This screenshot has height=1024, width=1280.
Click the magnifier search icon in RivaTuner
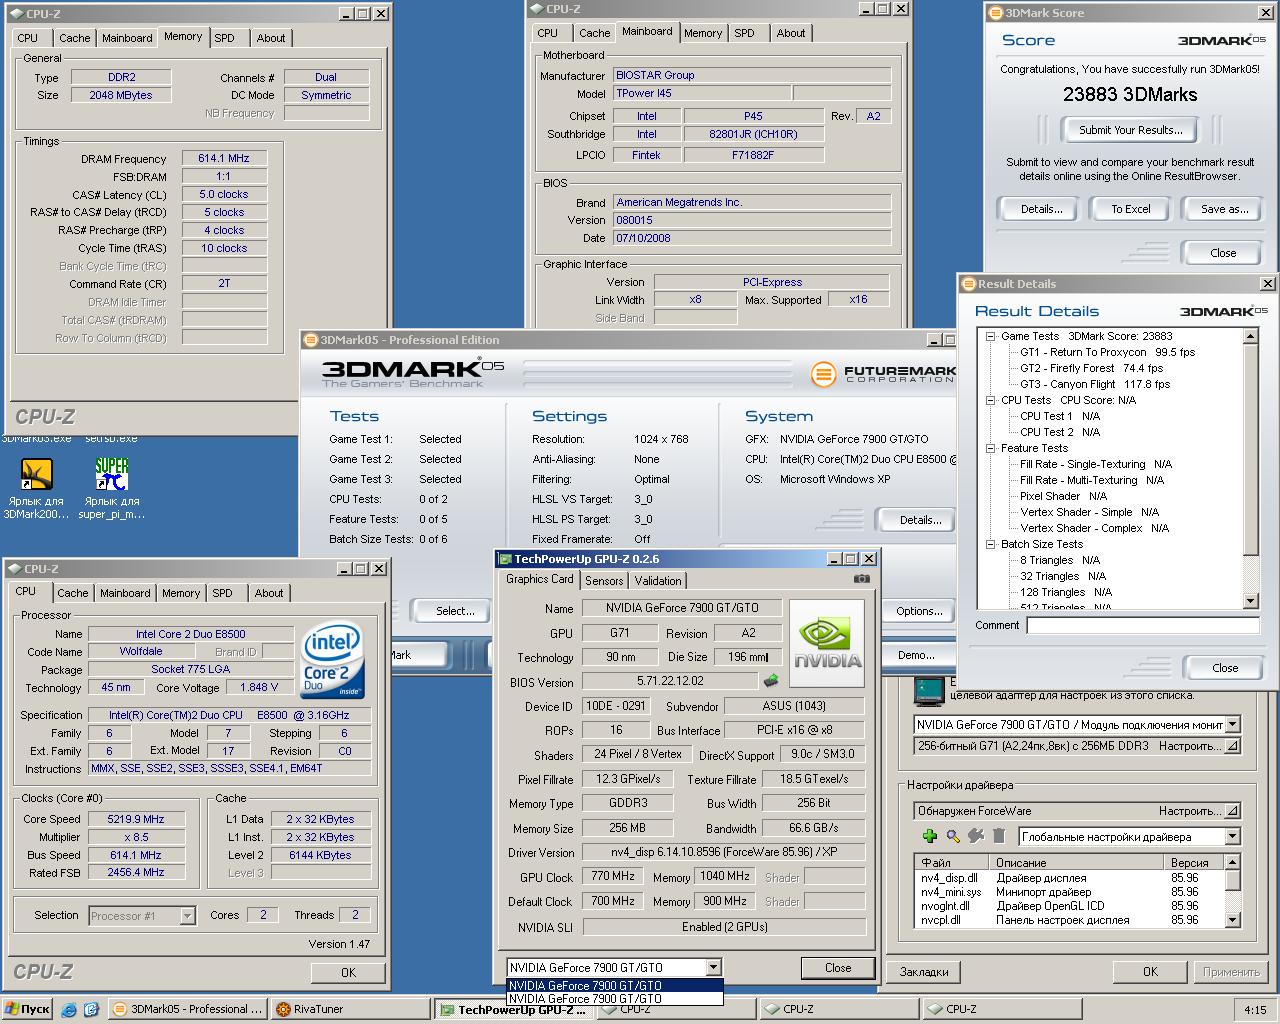click(953, 836)
